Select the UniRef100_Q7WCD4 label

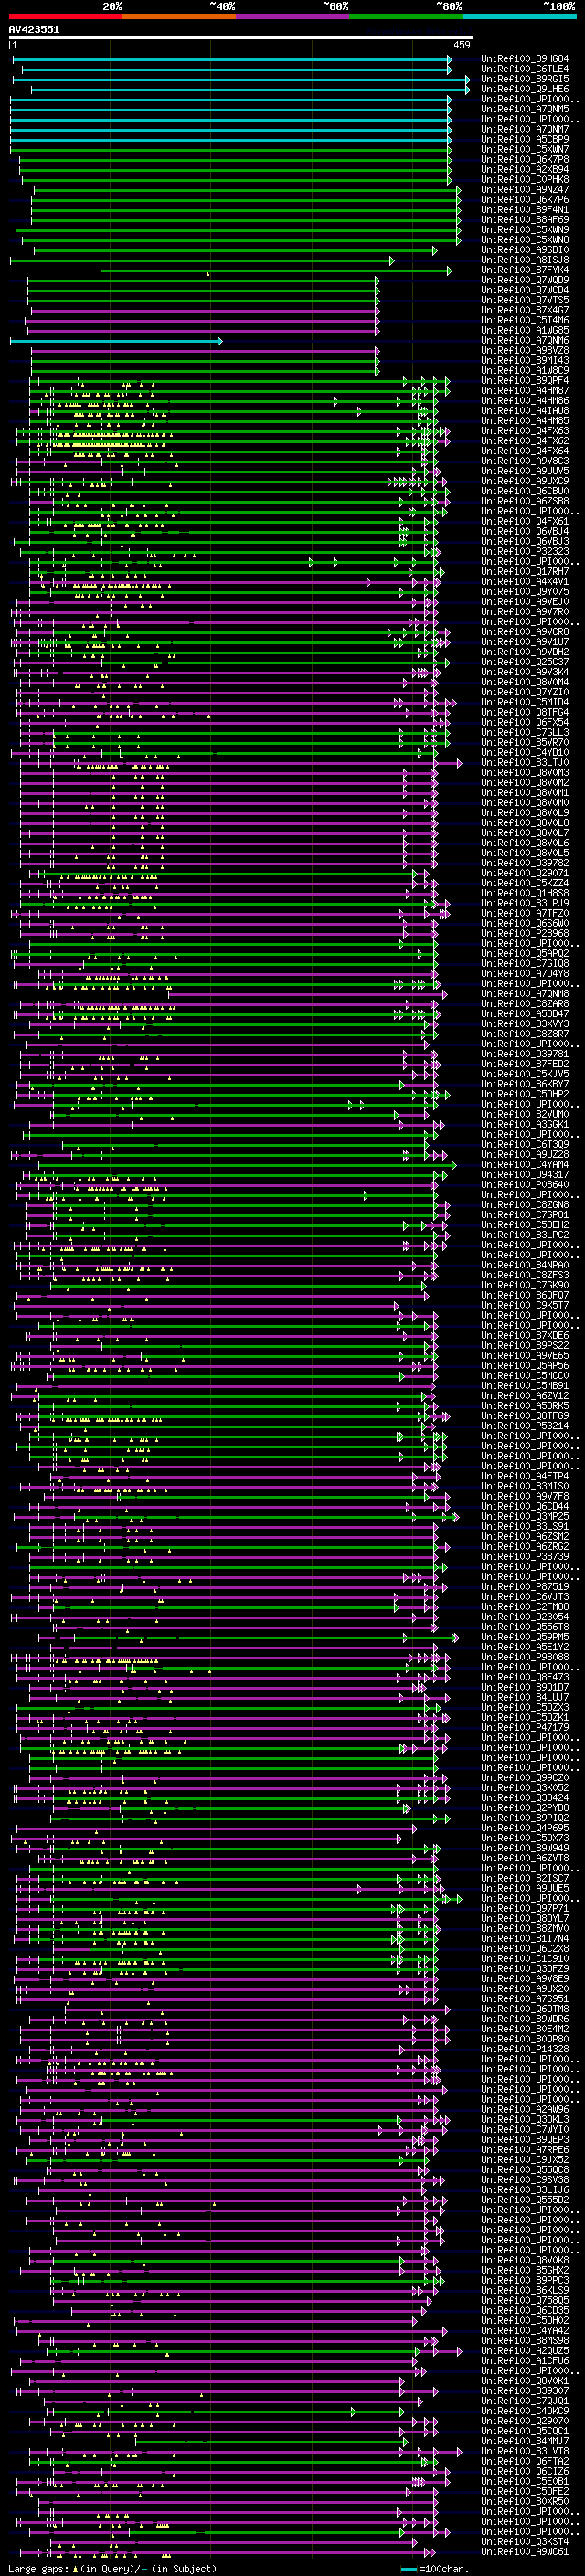[525, 290]
